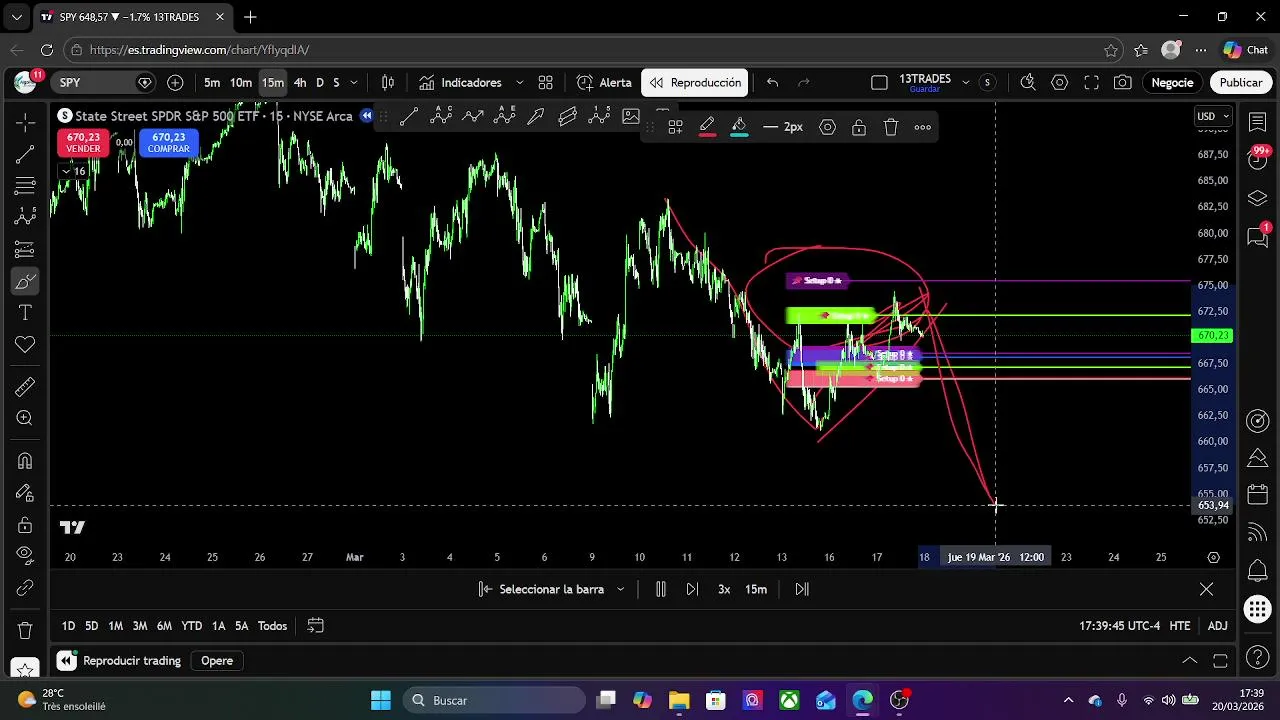1280x720 pixels.
Task: Select the D daily timeframe
Action: [320, 83]
